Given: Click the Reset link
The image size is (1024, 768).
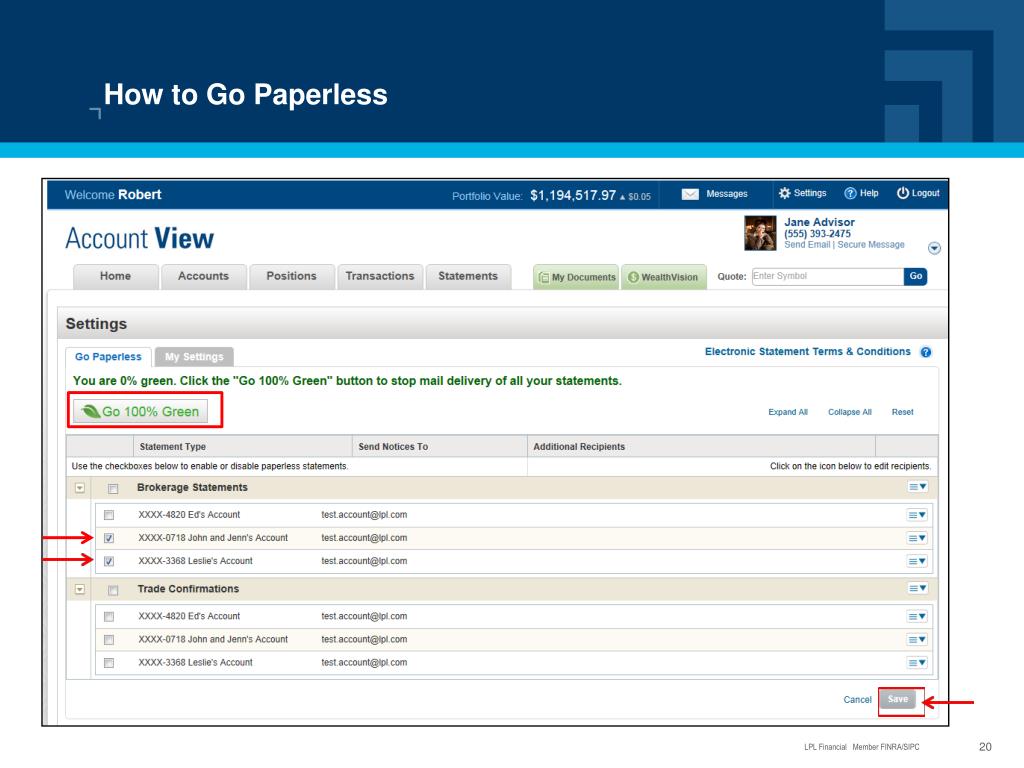Looking at the screenshot, I should pos(903,412).
